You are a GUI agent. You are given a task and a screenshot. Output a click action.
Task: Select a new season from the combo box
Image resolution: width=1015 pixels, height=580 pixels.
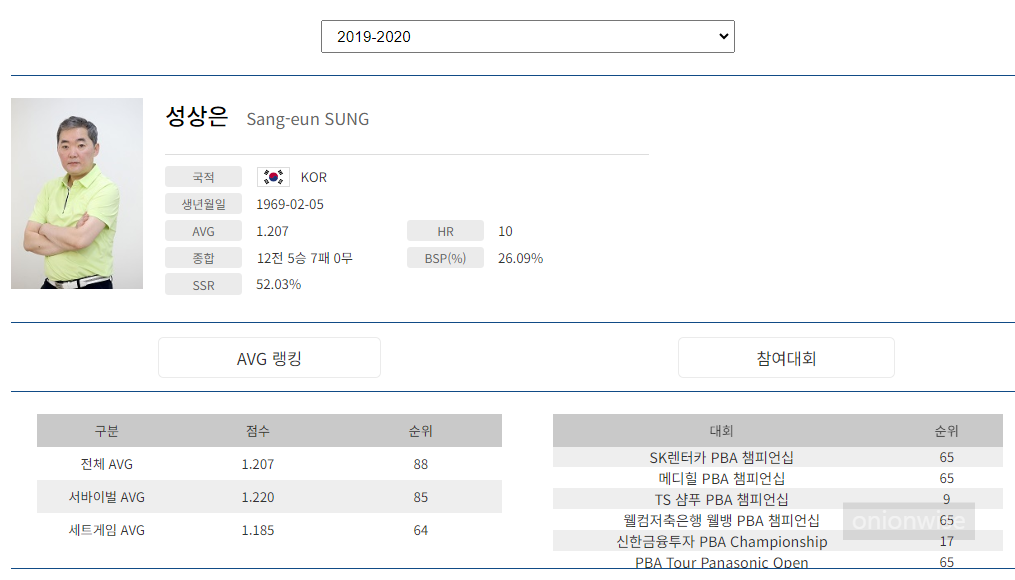point(527,36)
